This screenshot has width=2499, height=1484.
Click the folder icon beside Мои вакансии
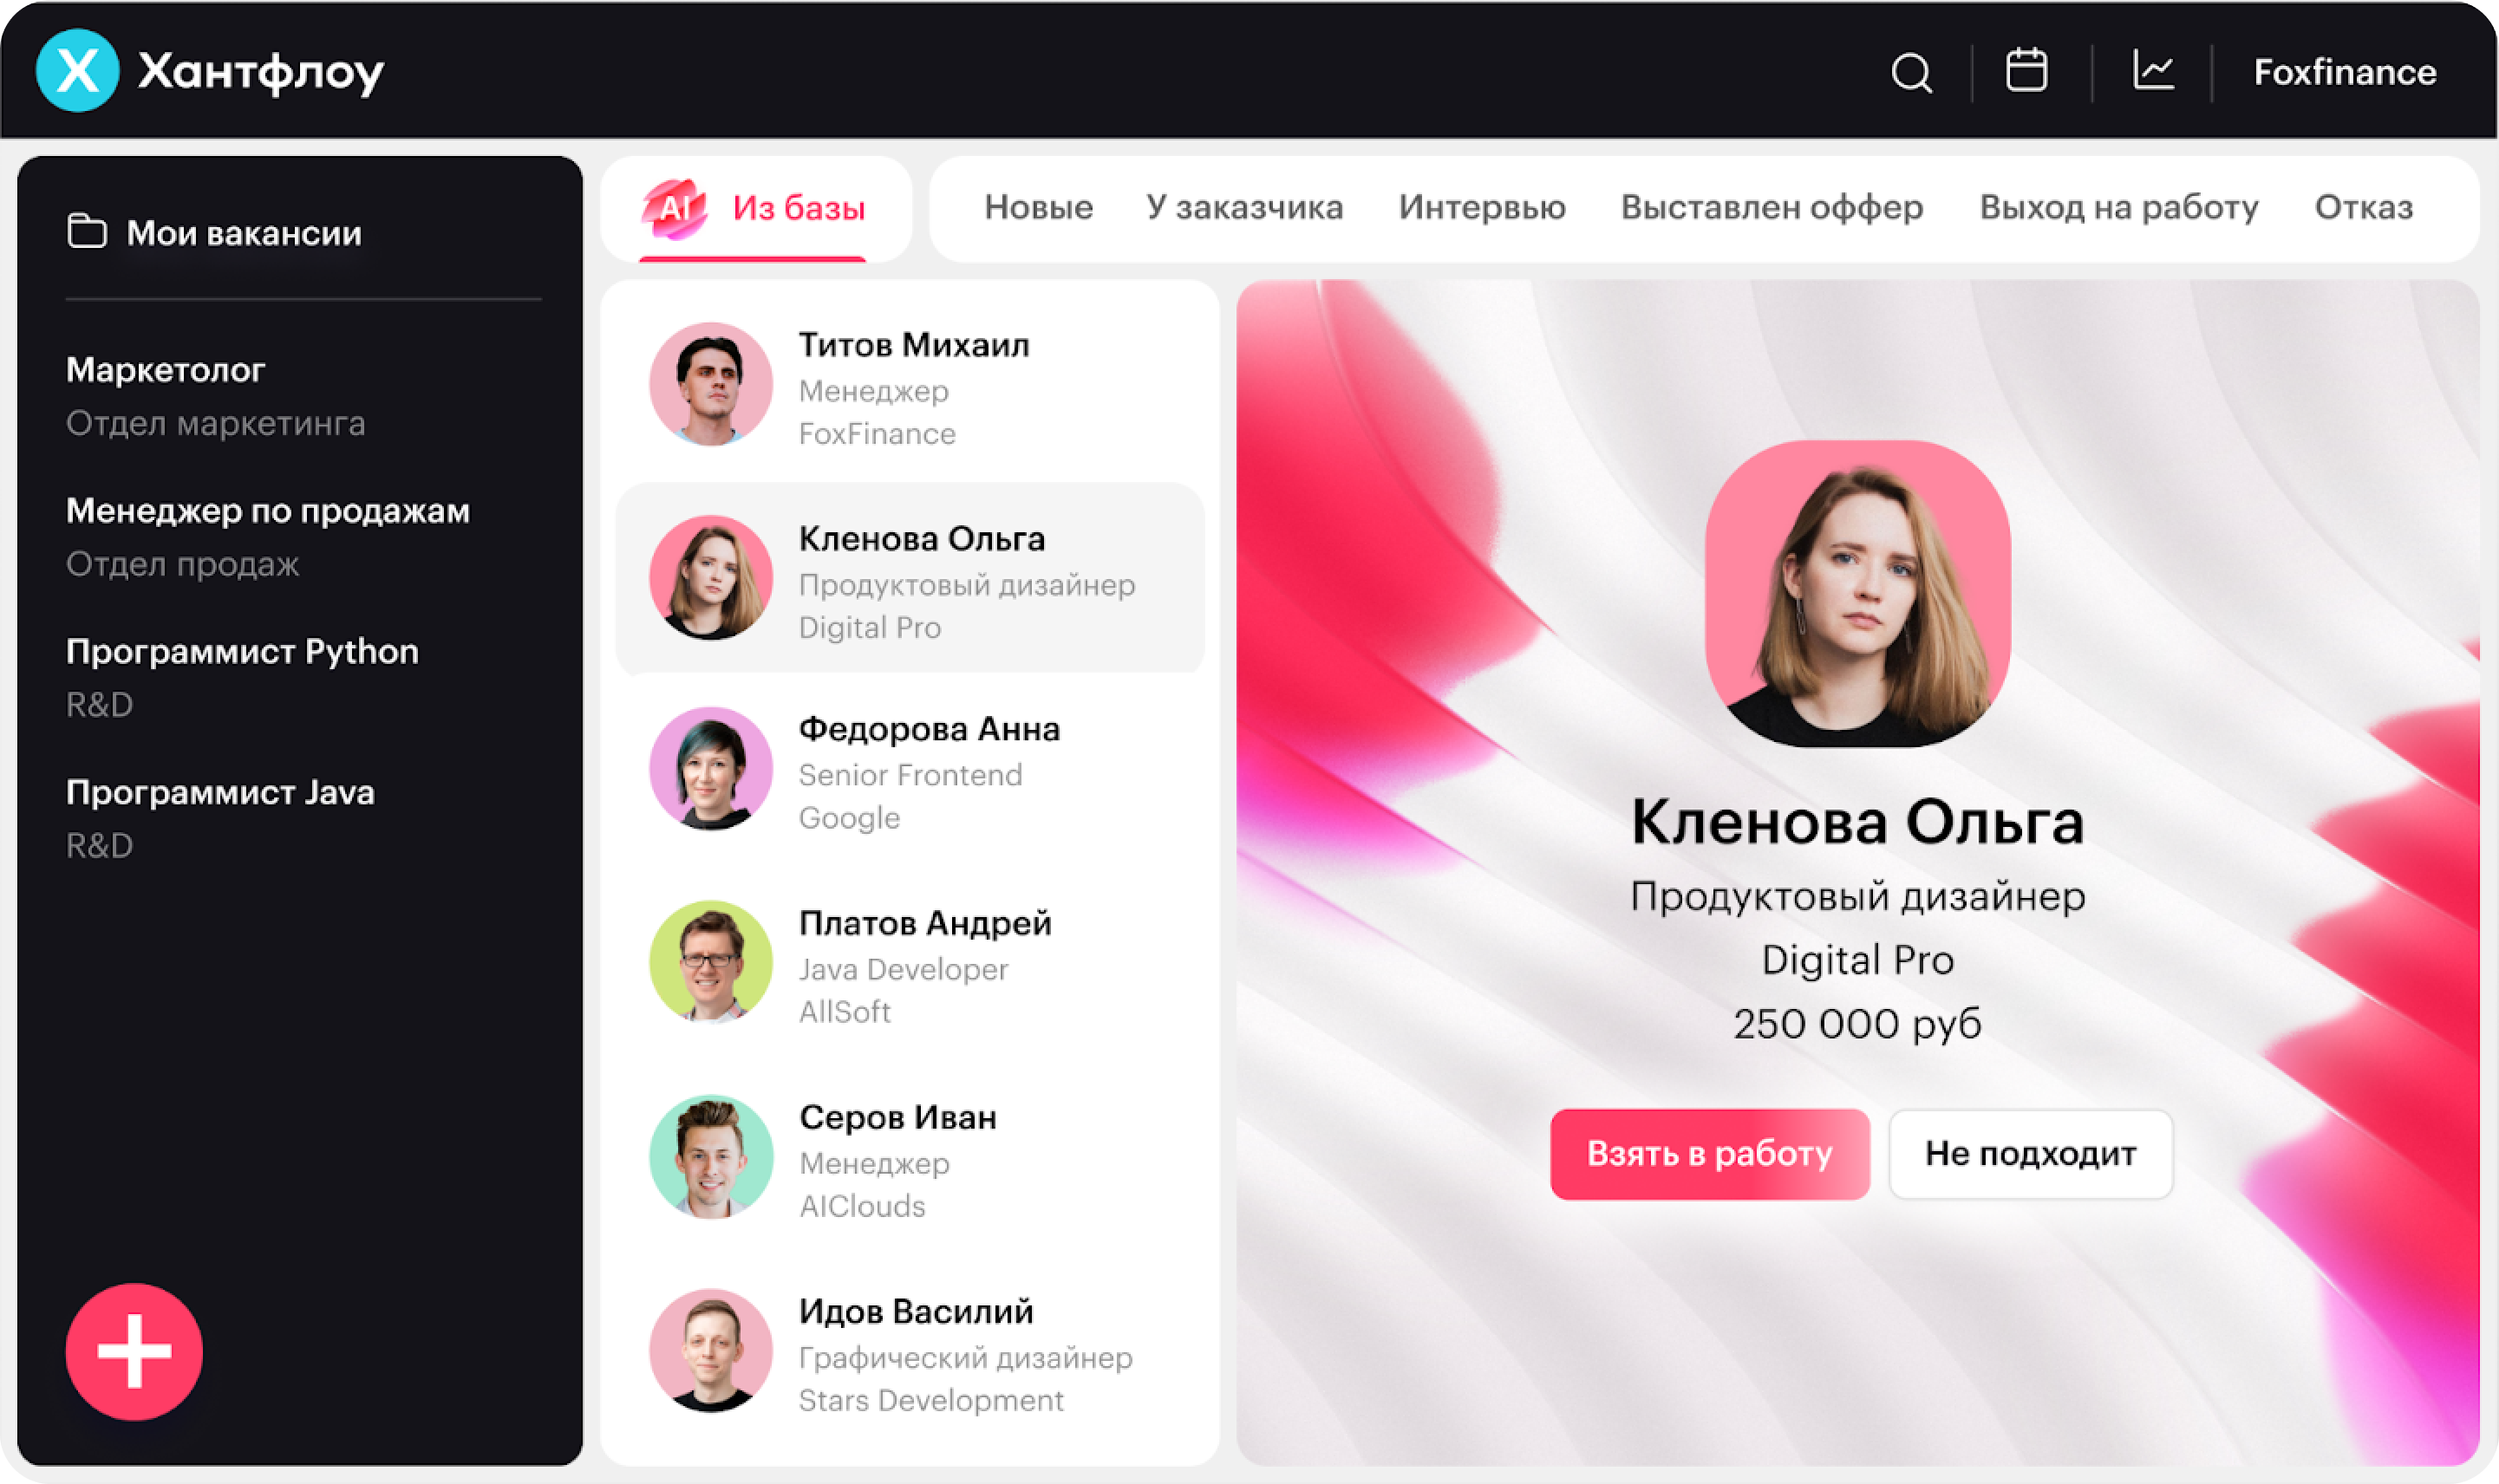87,232
